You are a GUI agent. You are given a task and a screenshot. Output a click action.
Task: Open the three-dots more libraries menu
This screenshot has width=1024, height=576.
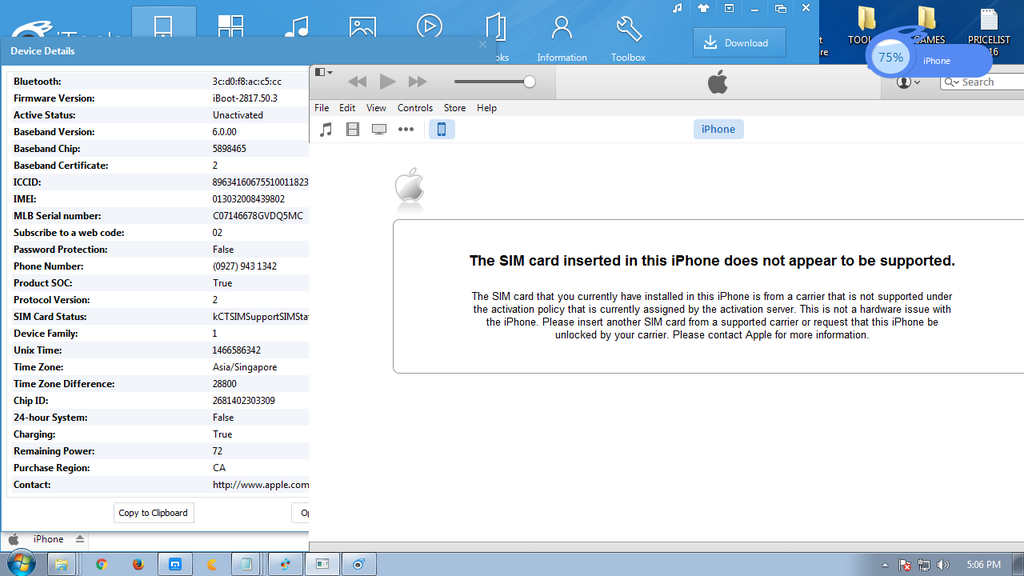point(406,129)
